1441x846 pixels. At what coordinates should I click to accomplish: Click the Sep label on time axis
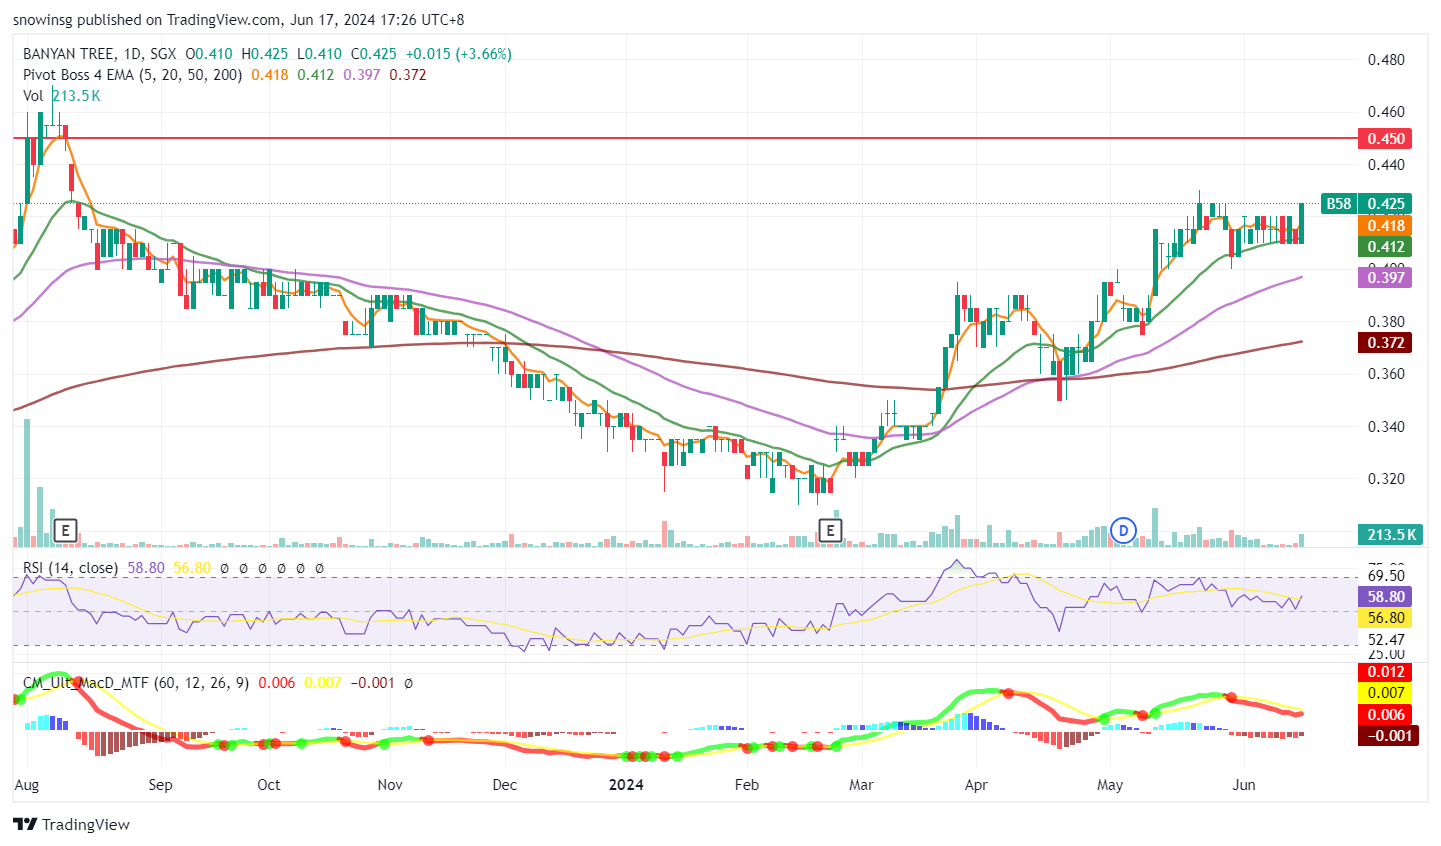pyautogui.click(x=160, y=785)
